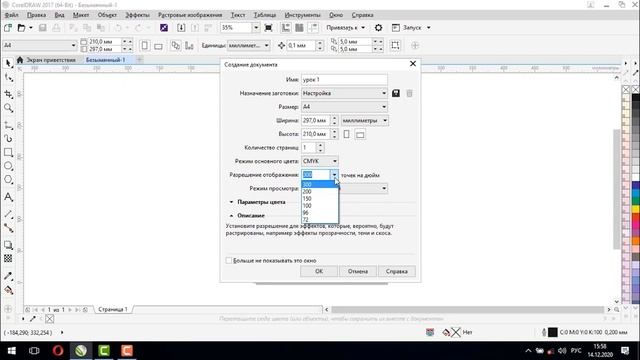This screenshot has height=360, width=640.
Task: Click the Open folder toolbar icon
Action: pos(21,28)
